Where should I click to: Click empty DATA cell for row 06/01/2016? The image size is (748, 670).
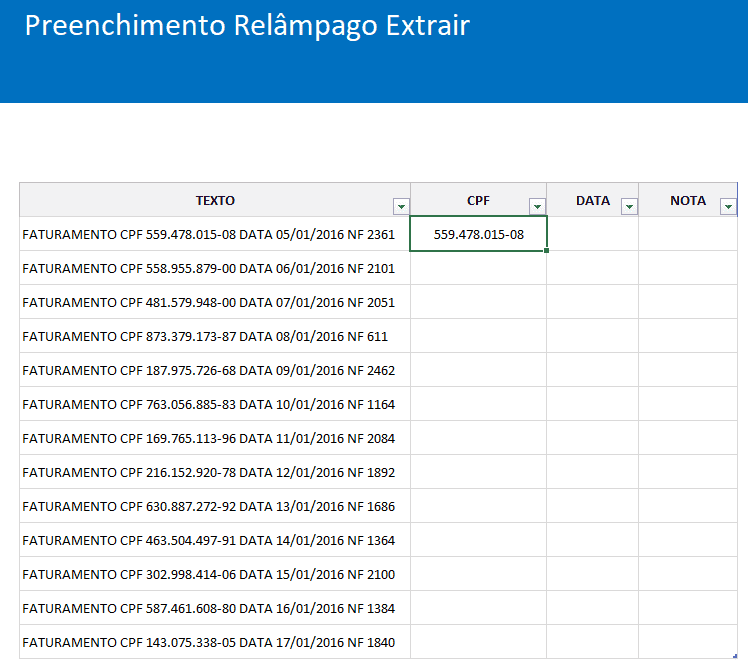click(592, 268)
